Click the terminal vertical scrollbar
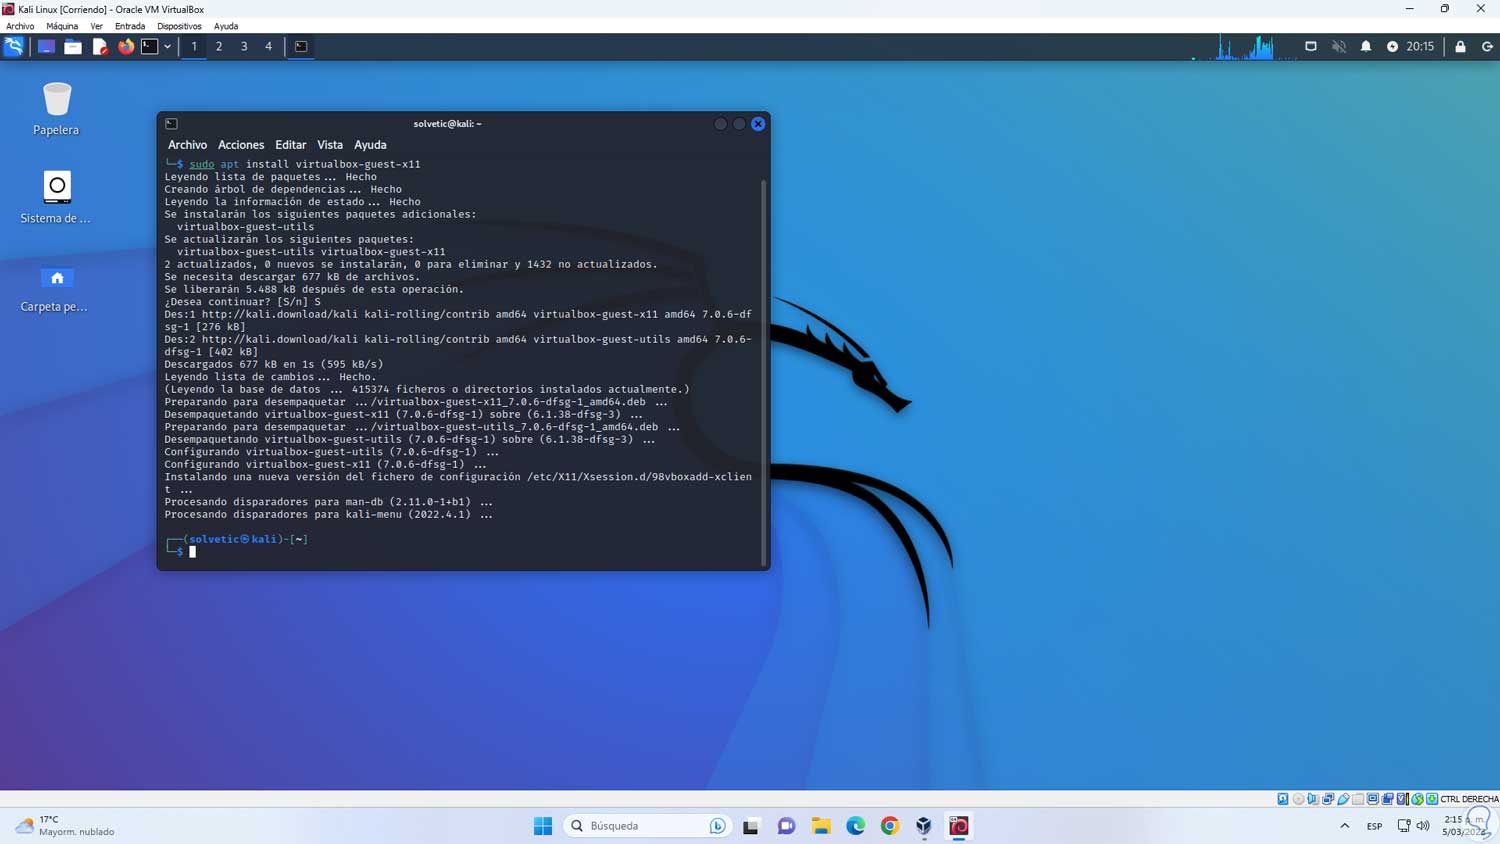 click(x=764, y=372)
